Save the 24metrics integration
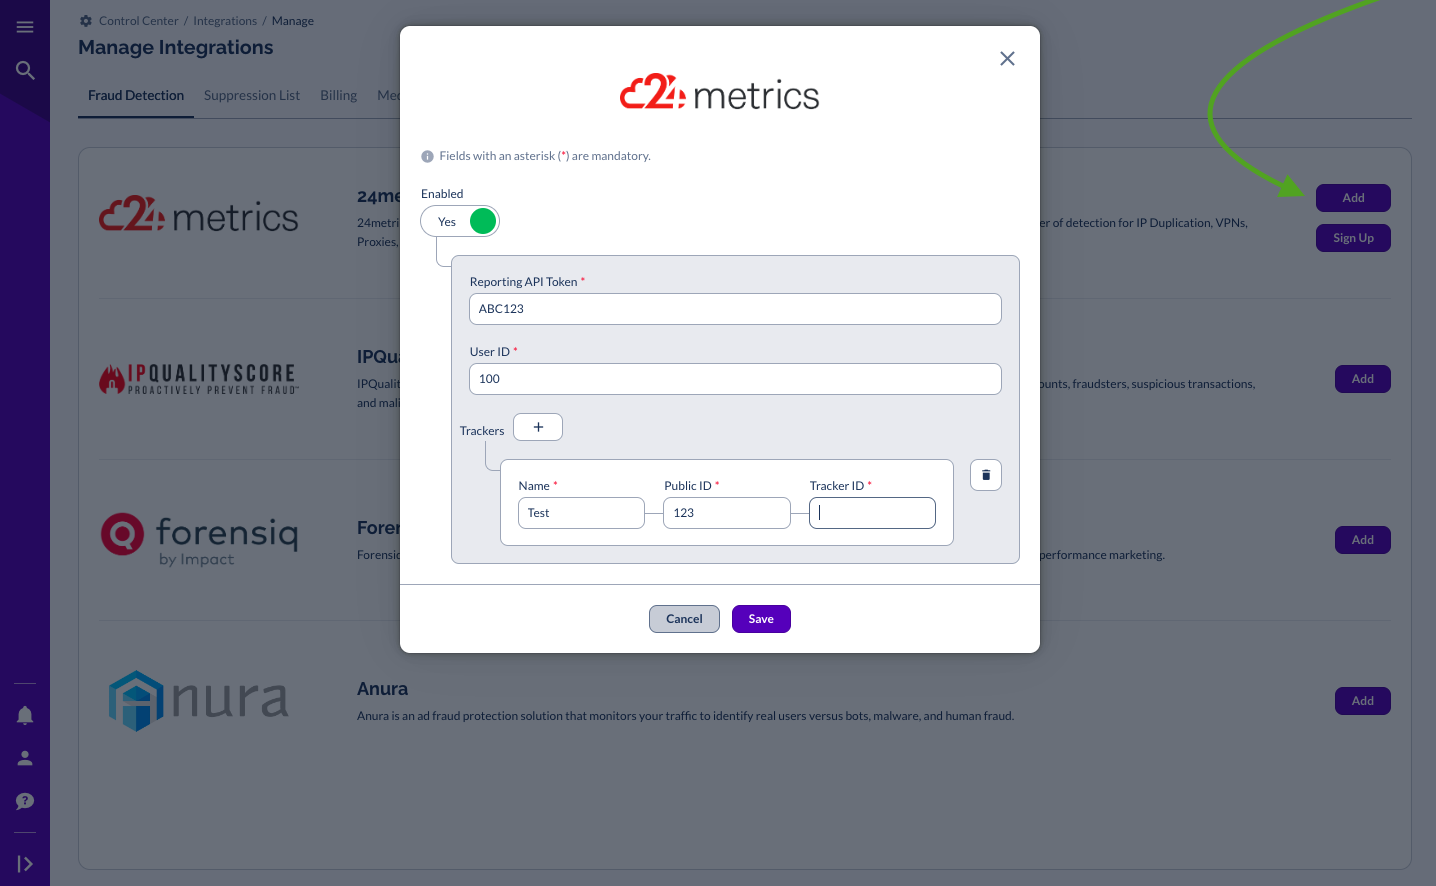Screen dimensions: 1436x886 pyautogui.click(x=761, y=619)
